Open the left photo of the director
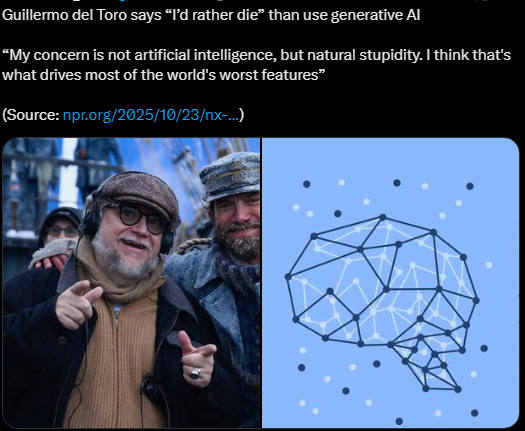The width and height of the screenshot is (525, 431). [x=131, y=283]
